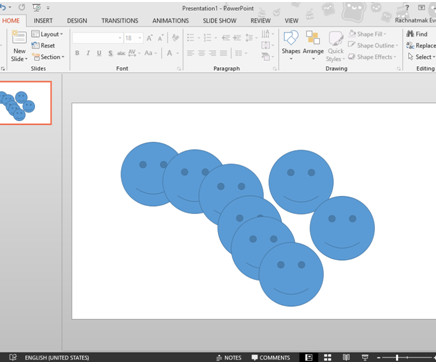Open Text Direction options
This screenshot has width=436, height=364.
(x=267, y=34)
